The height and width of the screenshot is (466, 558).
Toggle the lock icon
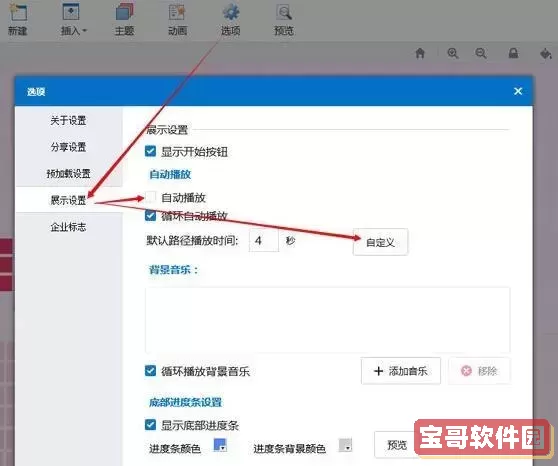513,53
